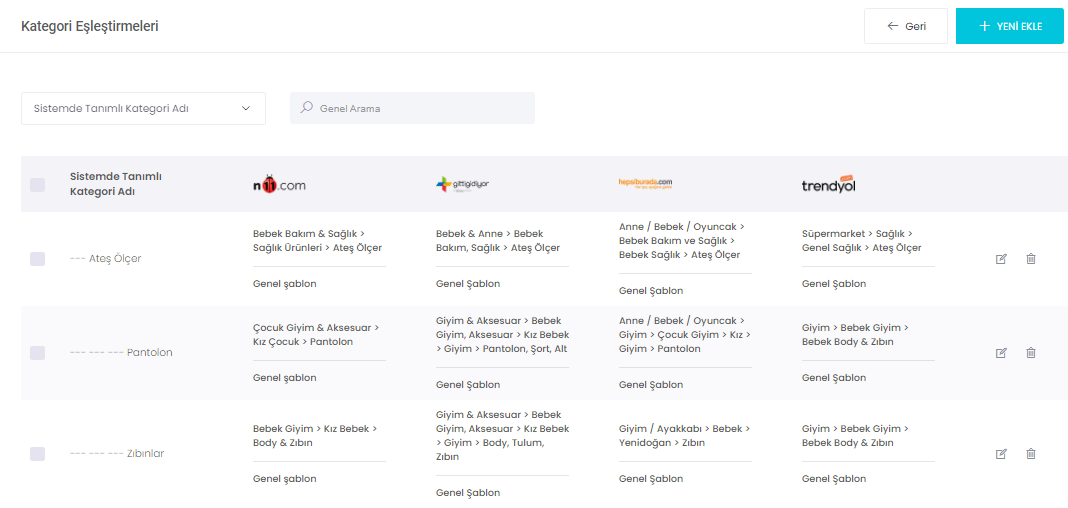The height and width of the screenshot is (508, 1068).
Task: Edit the Pantolon category mapping
Action: [x=1001, y=353]
